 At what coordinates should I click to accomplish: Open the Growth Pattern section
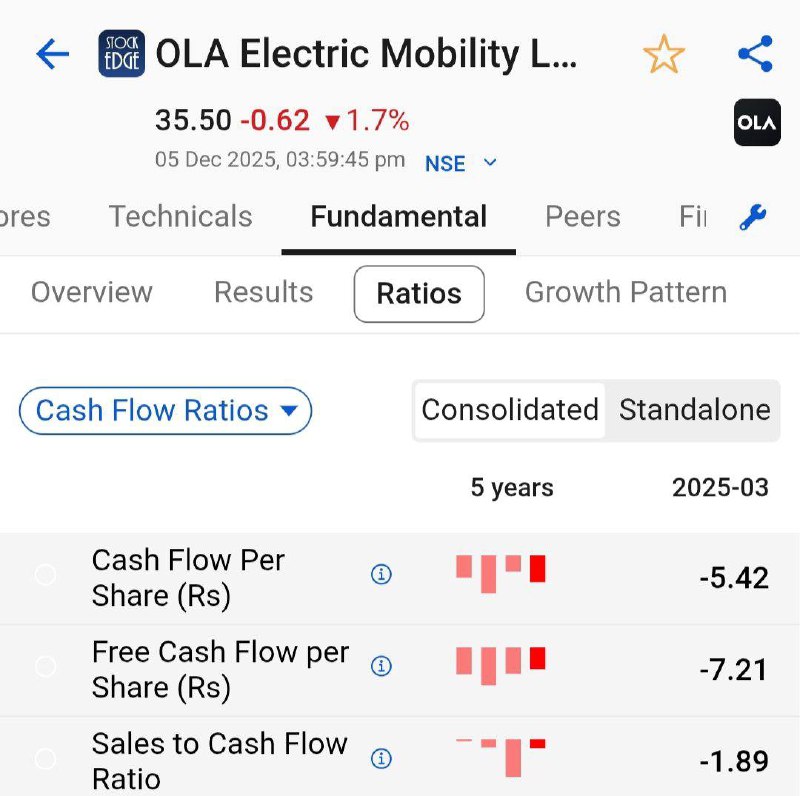point(625,292)
